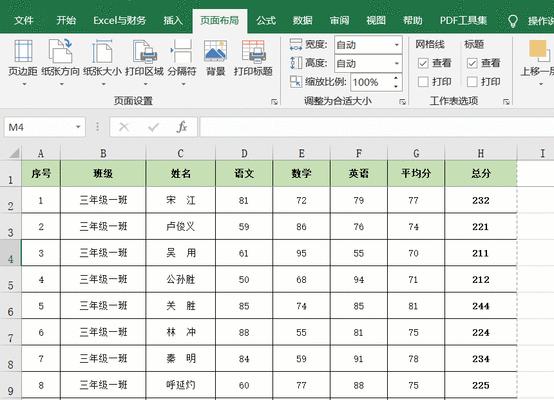Image resolution: width=554 pixels, height=400 pixels.
Task: Expand the 纸张大小 dropdown arrow
Action: click(104, 84)
